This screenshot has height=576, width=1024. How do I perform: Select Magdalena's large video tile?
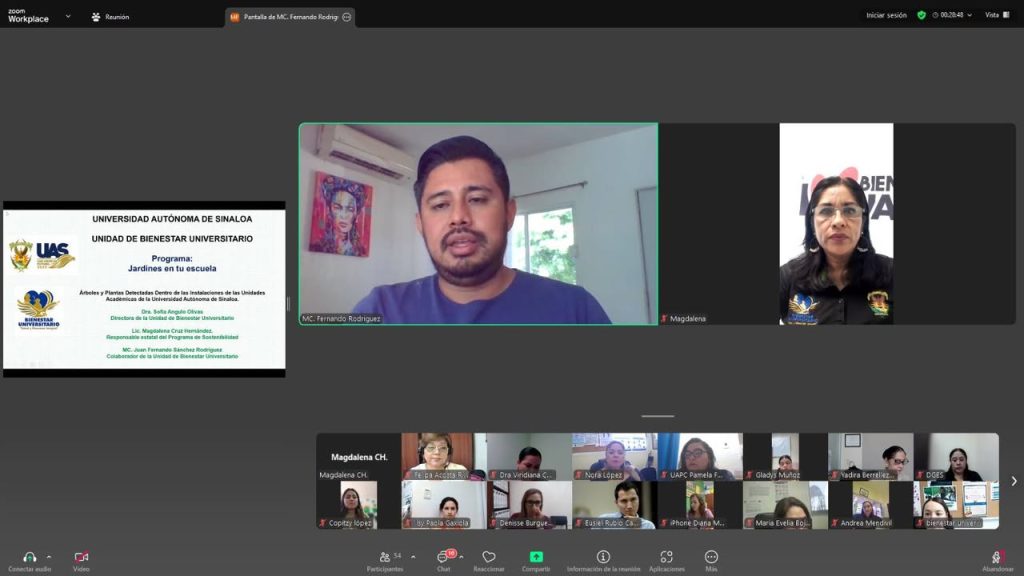837,224
